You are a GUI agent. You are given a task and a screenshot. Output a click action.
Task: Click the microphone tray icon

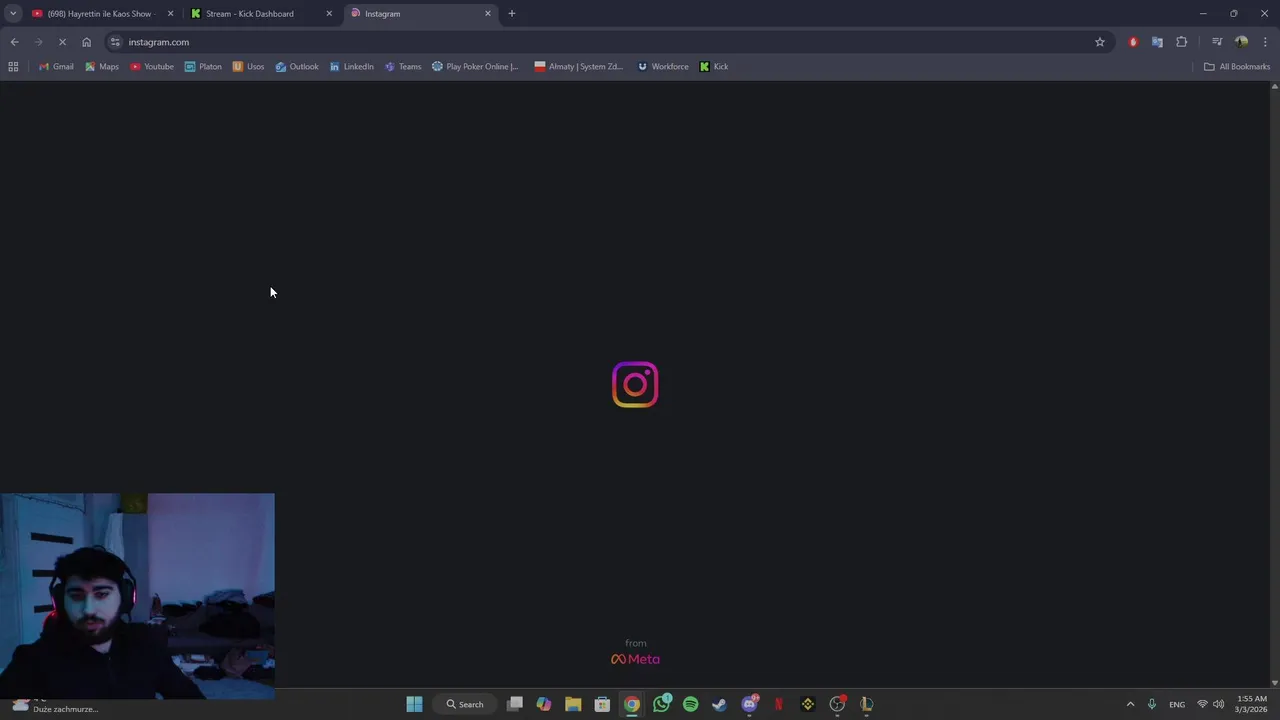(1152, 704)
